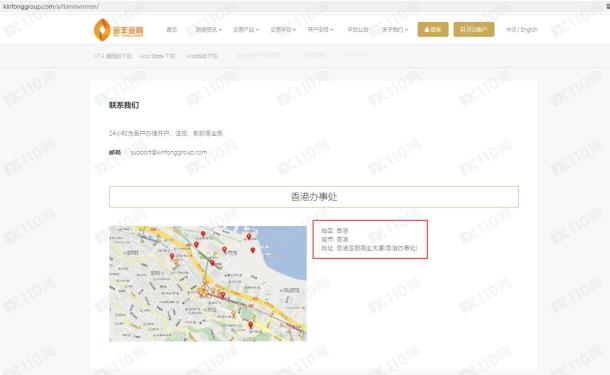Image resolution: width=610 pixels, height=375 pixels.
Task: Switch language to English
Action: click(529, 30)
